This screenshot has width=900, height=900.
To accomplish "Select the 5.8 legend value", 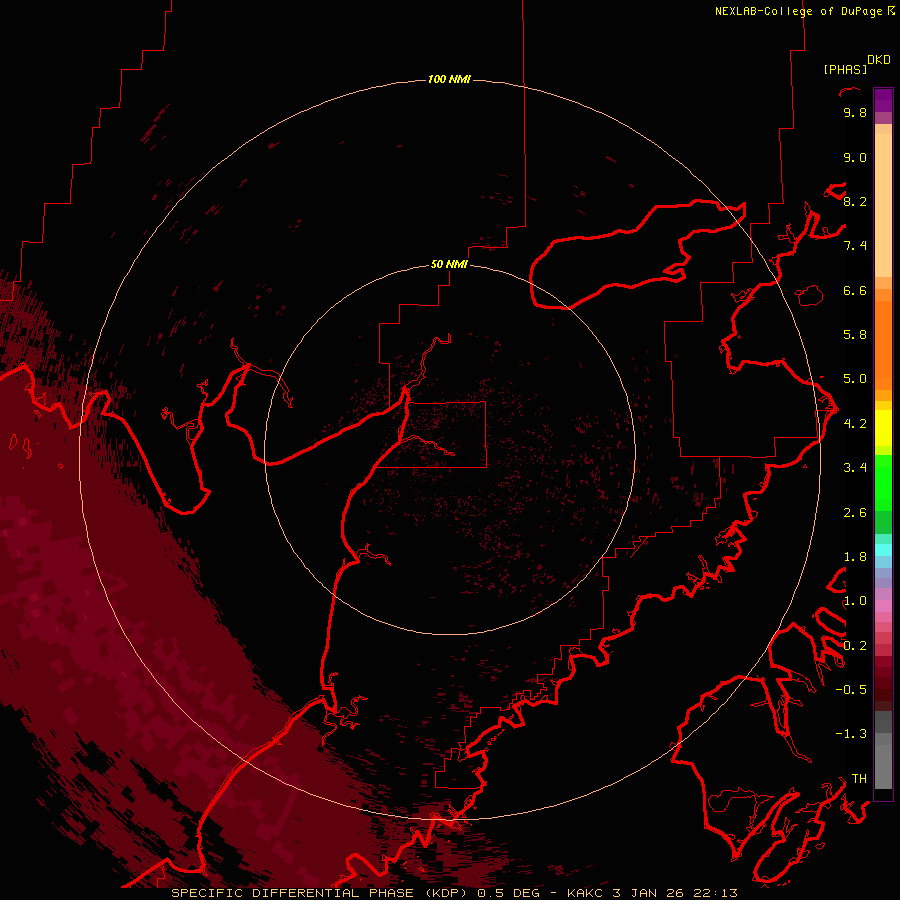I will 855,335.
